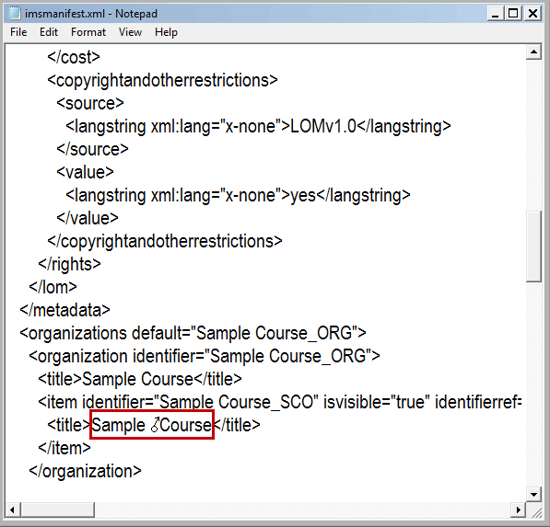This screenshot has width=550, height=527.
Task: Click 'Sample Course' text inside item title
Action: coord(152,425)
